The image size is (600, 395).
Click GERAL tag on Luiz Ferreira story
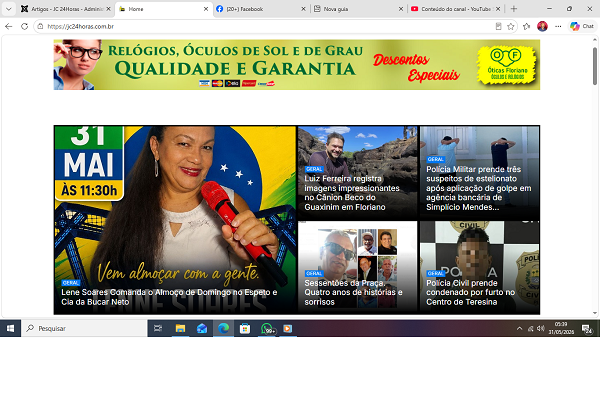tap(314, 169)
